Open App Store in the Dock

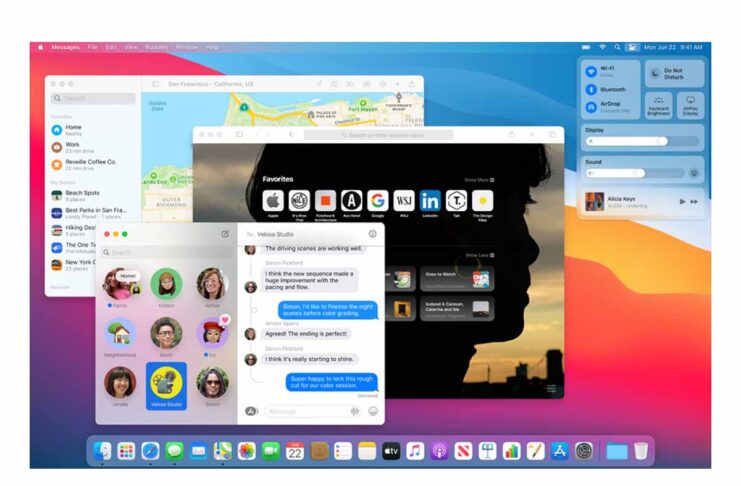[x=560, y=451]
